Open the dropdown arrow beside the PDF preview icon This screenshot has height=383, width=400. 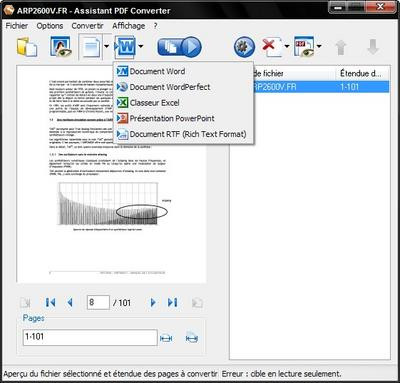click(x=319, y=46)
